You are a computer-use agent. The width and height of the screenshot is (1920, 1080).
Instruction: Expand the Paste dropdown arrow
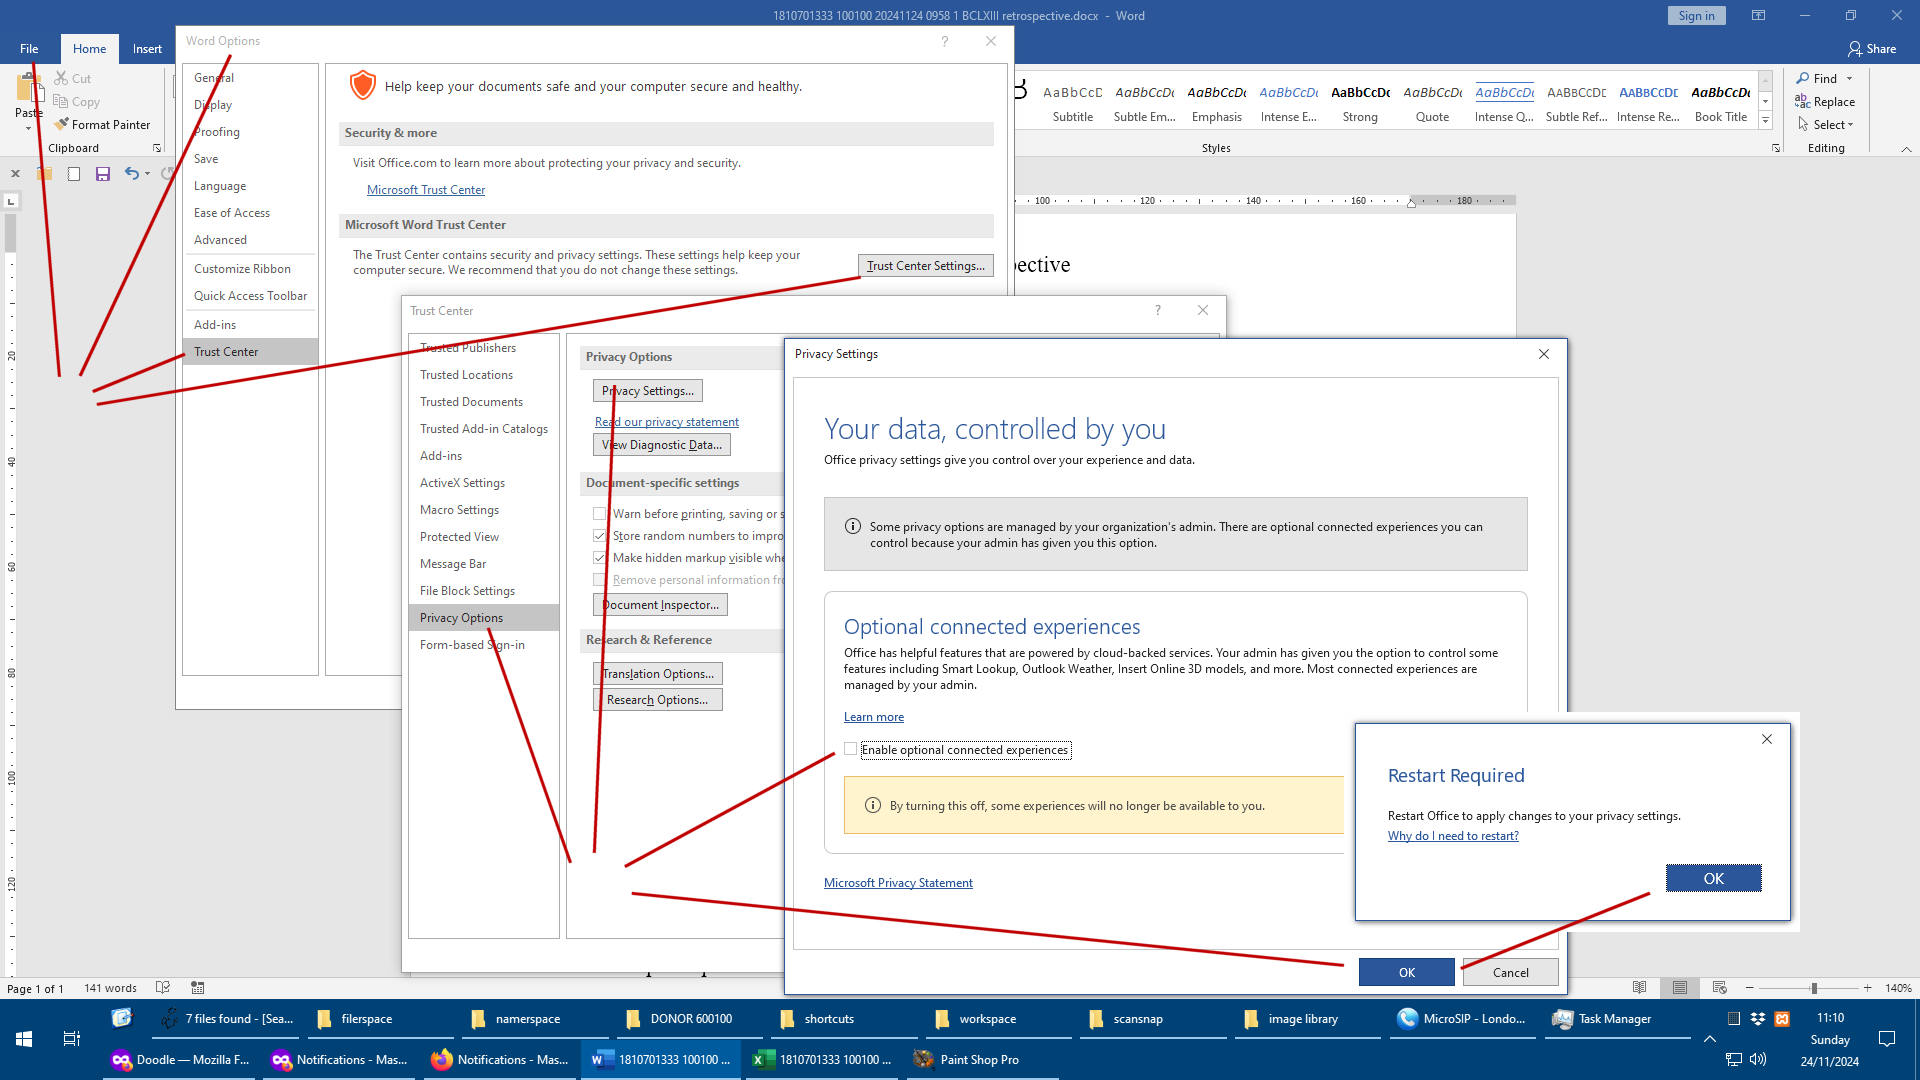point(28,127)
